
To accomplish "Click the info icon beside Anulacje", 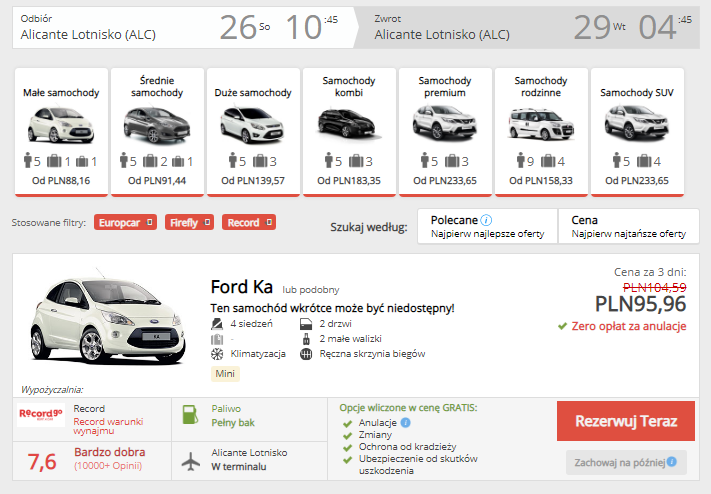I will (405, 422).
